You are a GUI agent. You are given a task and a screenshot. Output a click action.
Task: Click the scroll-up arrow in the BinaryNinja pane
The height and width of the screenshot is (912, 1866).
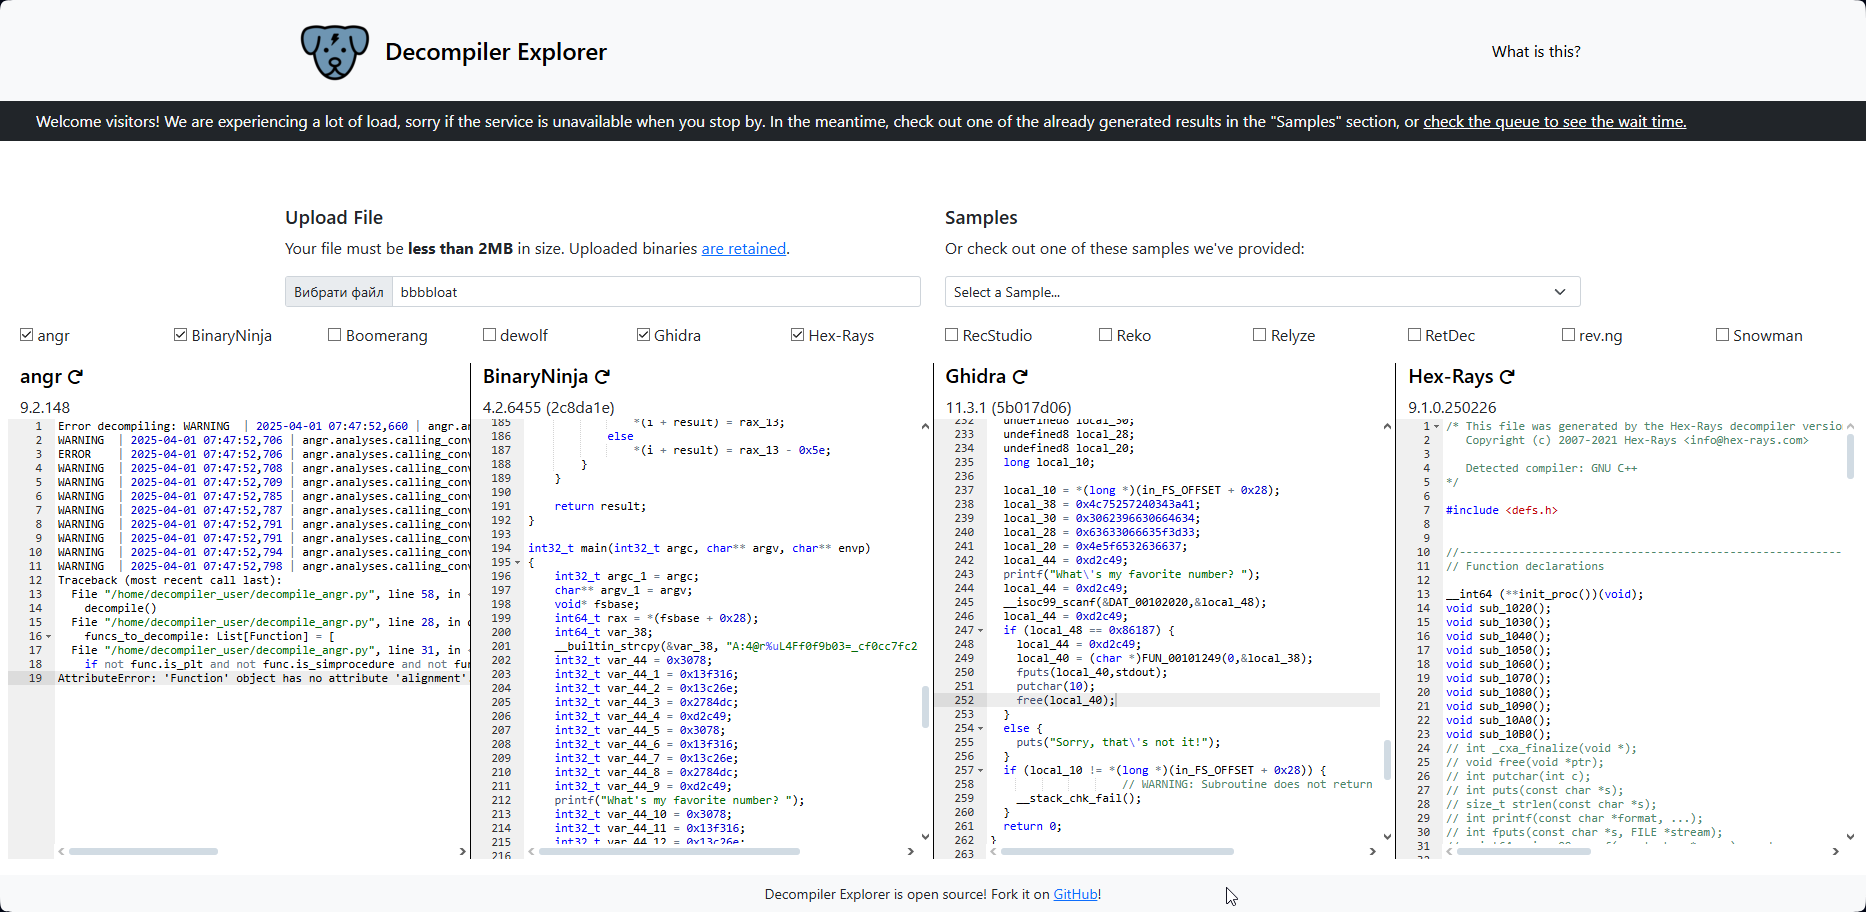[x=925, y=427]
